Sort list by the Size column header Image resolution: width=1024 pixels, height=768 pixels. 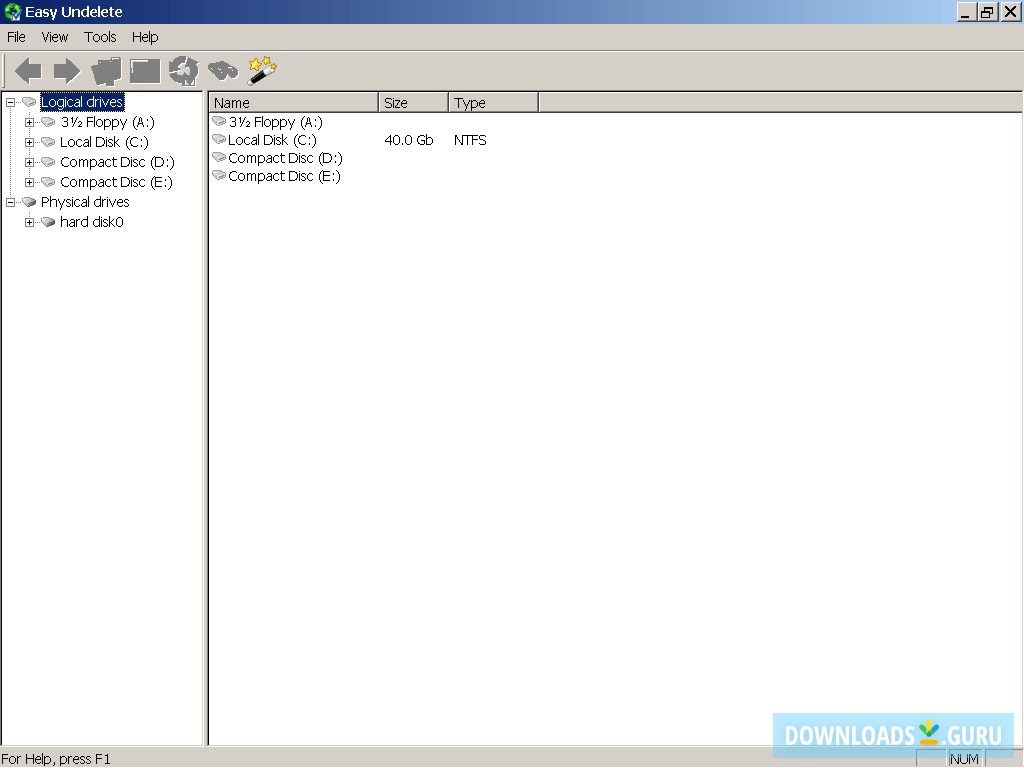click(399, 102)
